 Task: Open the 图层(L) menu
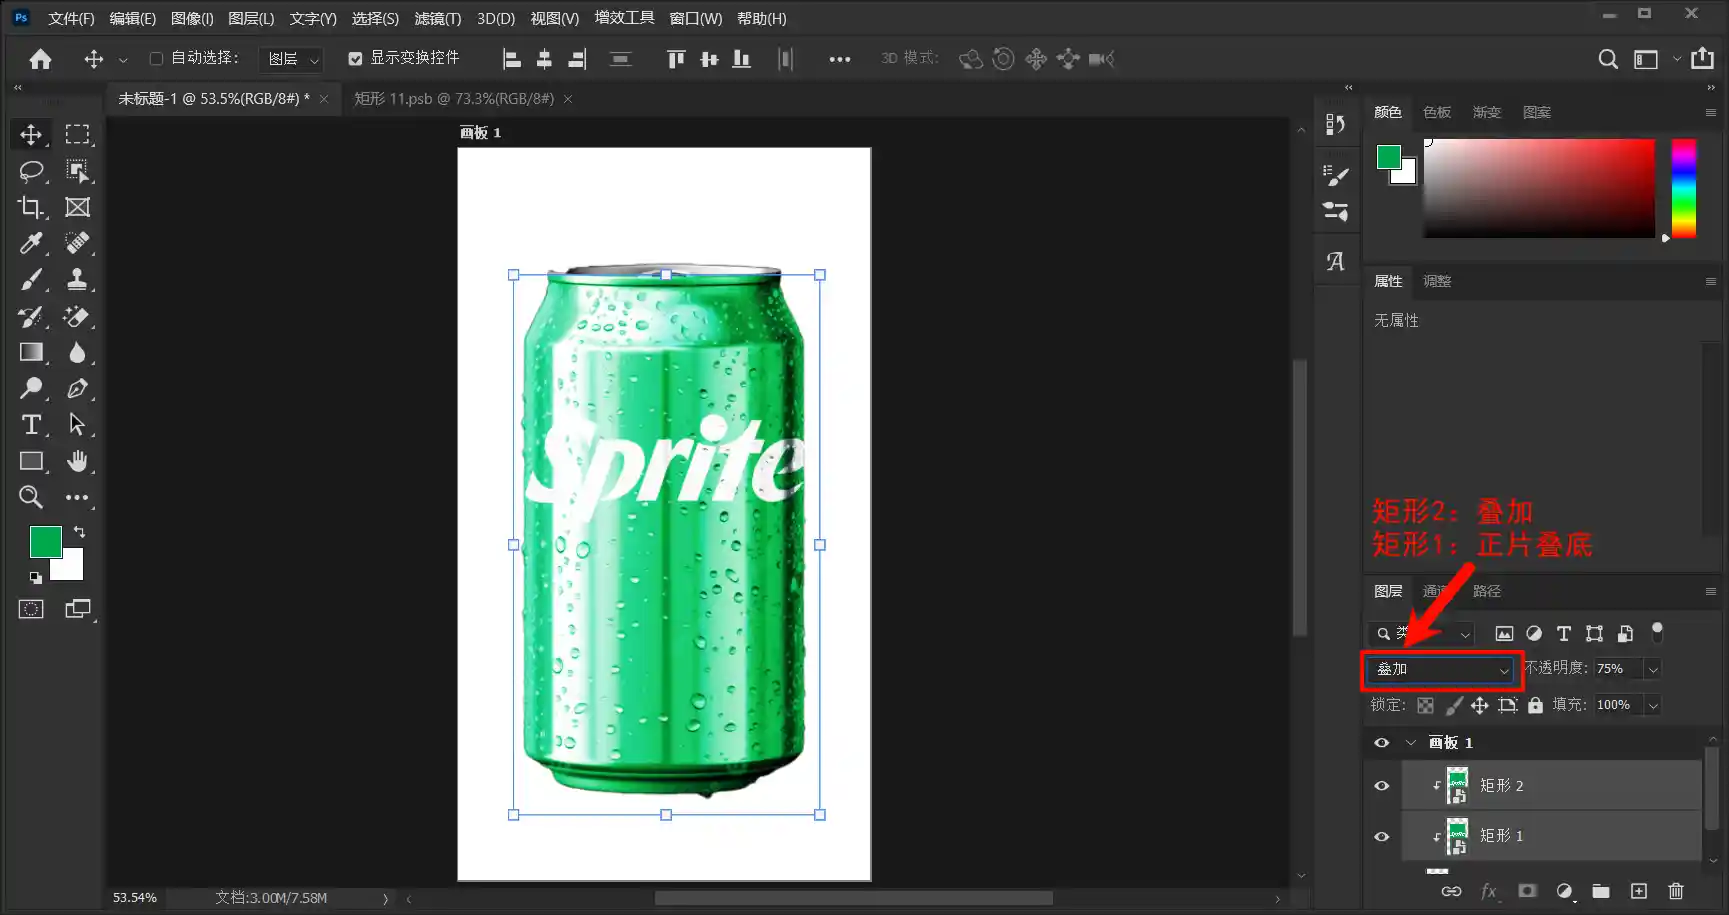(251, 18)
